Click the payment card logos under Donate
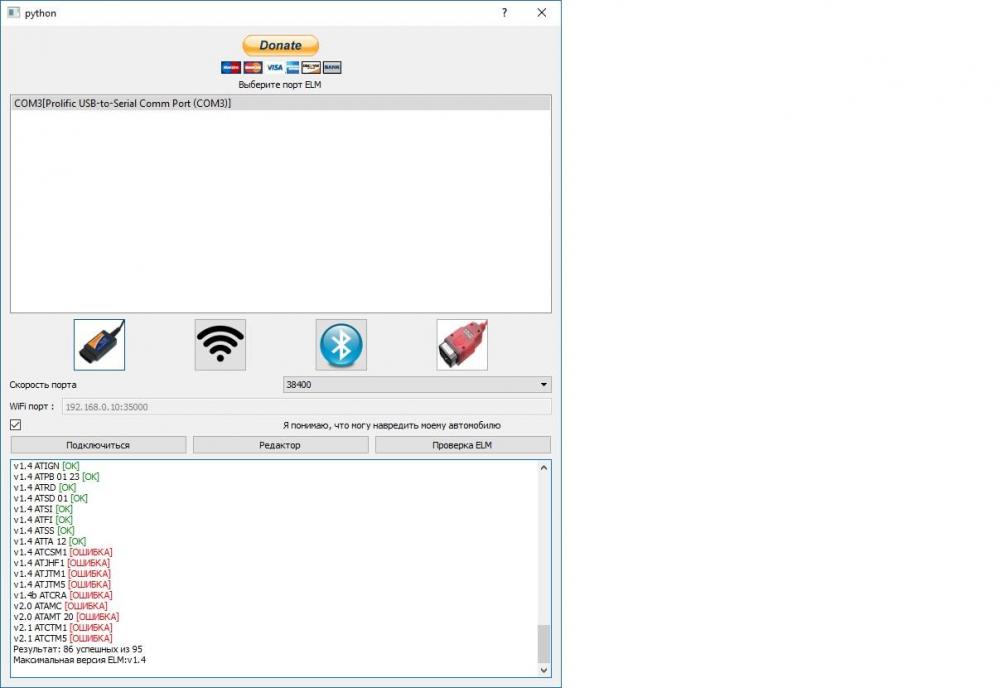 point(281,68)
